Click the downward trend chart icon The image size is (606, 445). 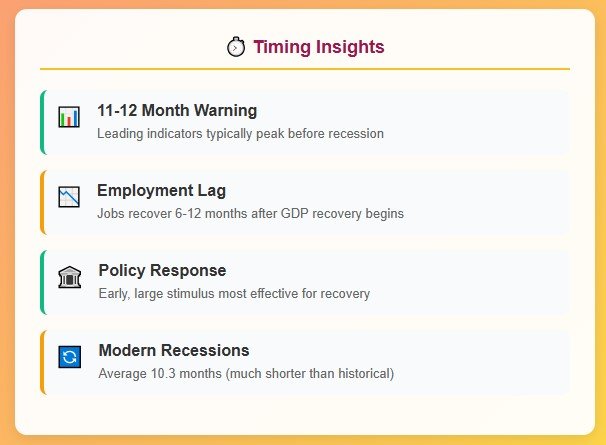coord(69,197)
